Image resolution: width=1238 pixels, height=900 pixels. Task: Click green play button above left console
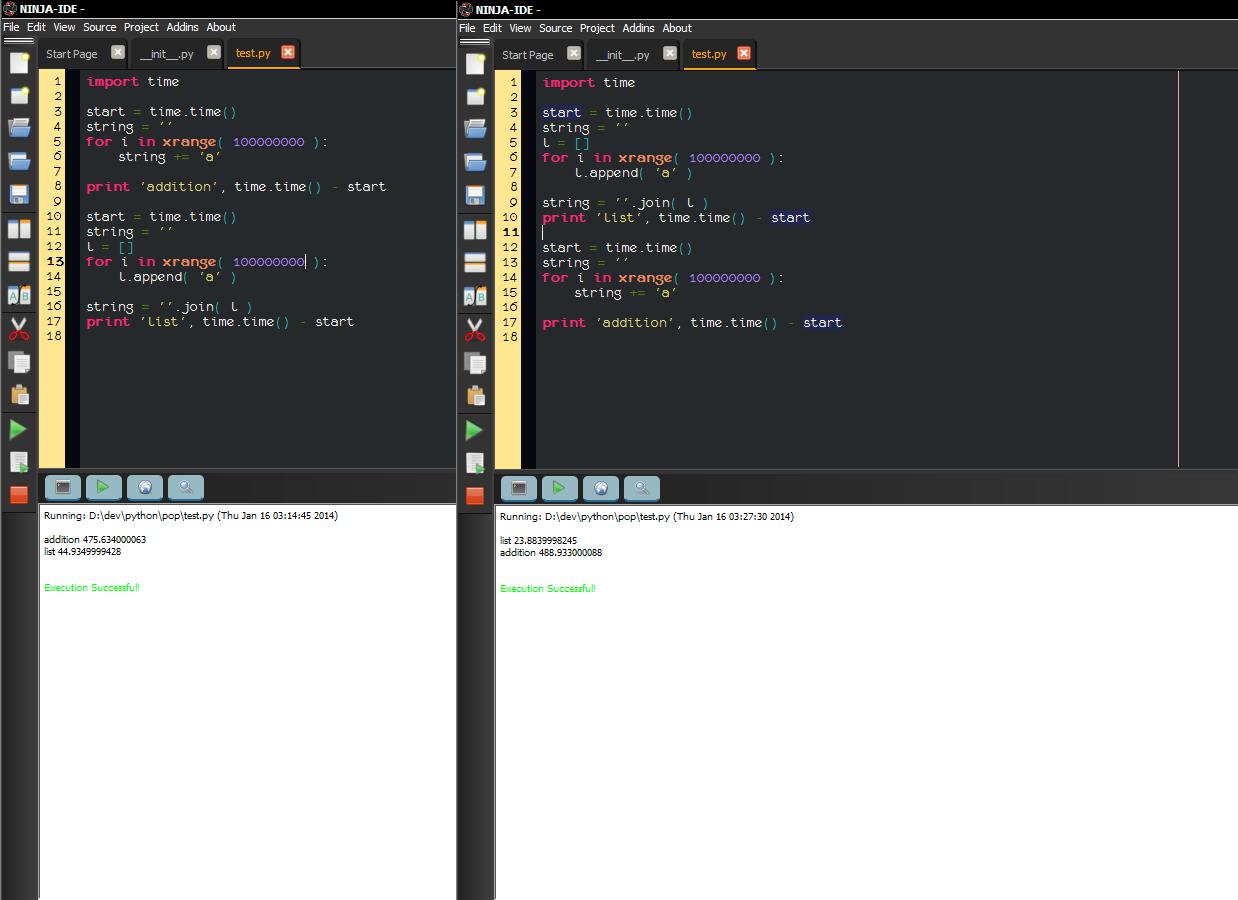(x=103, y=487)
